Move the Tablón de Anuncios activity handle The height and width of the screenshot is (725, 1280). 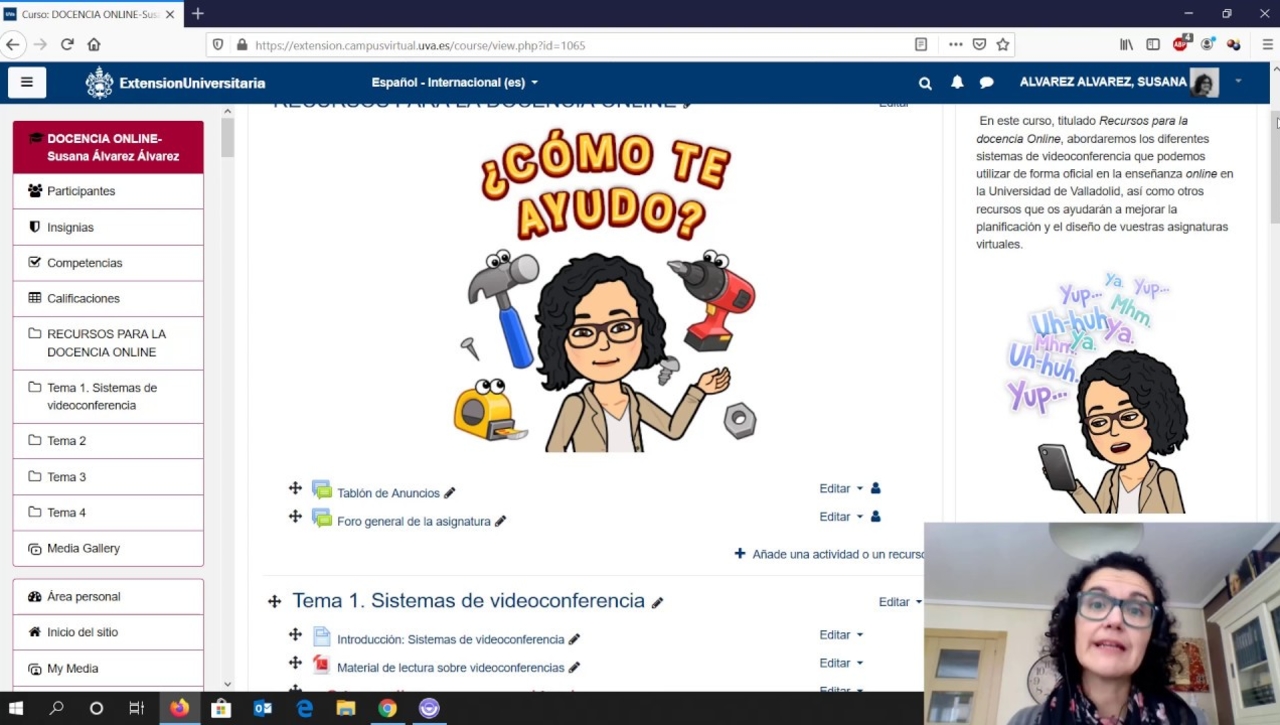pyautogui.click(x=295, y=488)
